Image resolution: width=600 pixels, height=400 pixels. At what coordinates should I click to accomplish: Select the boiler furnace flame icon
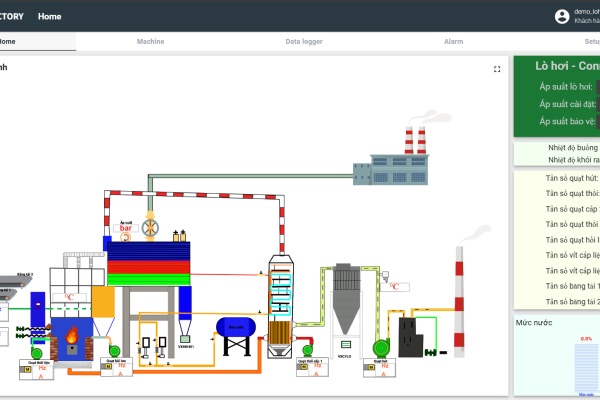tap(72, 343)
